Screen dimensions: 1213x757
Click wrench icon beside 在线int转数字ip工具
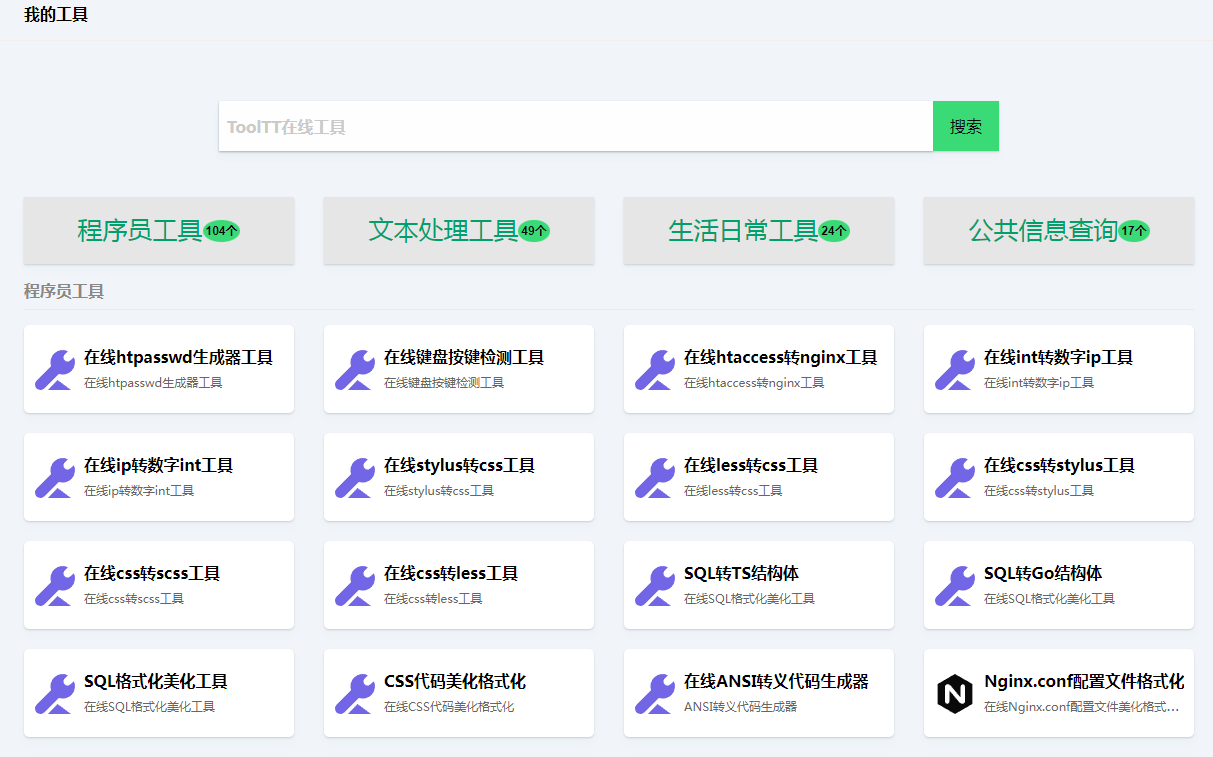click(x=954, y=369)
